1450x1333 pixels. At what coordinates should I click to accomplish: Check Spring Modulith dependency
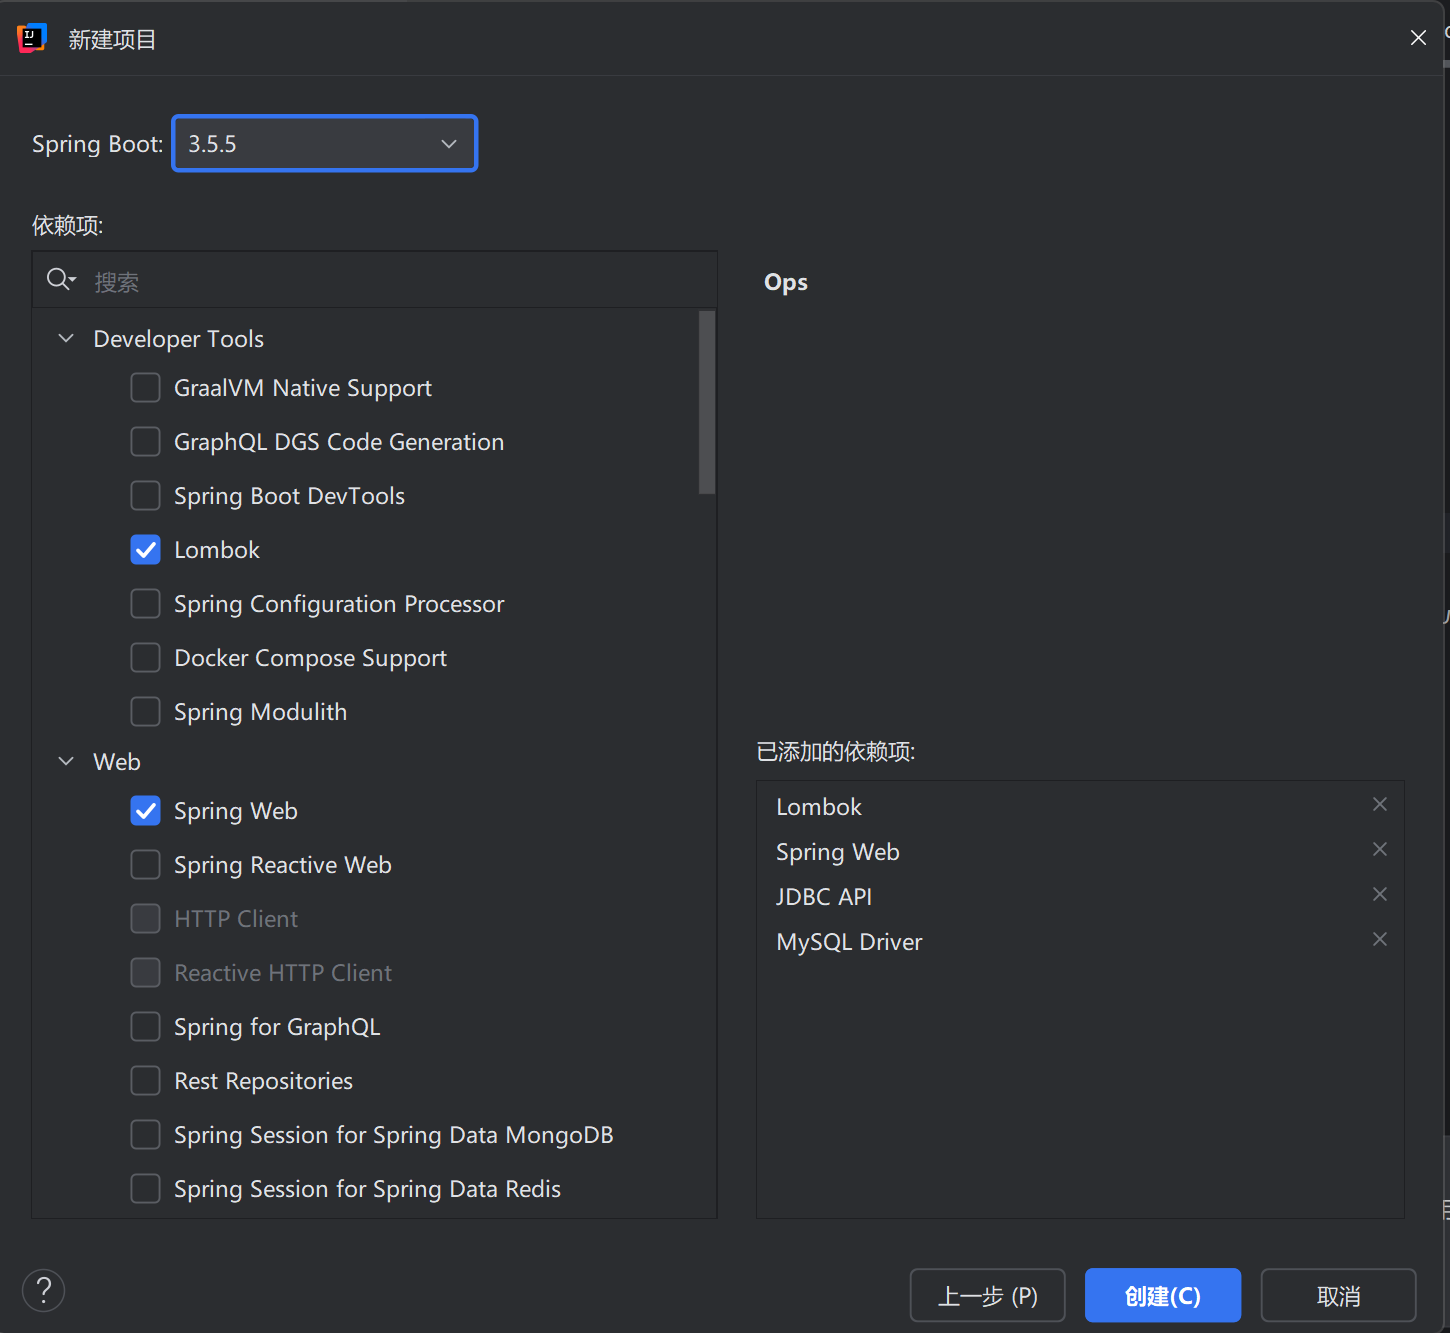coord(145,711)
